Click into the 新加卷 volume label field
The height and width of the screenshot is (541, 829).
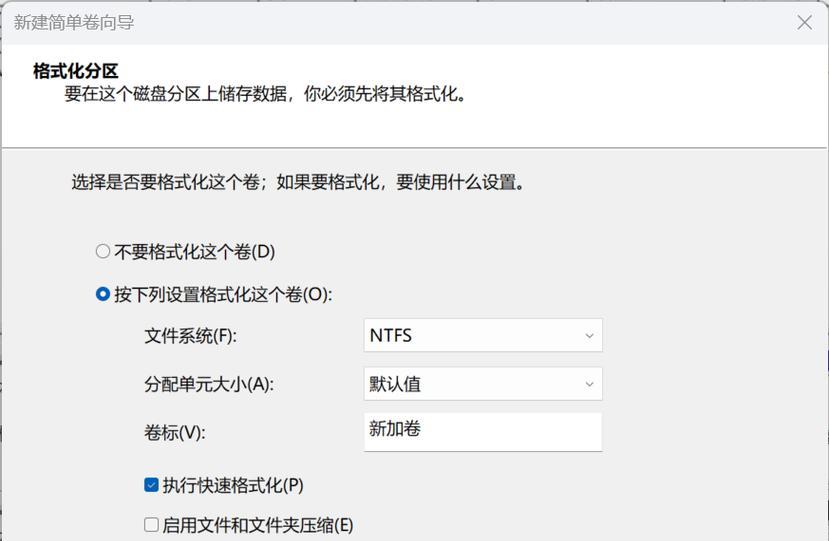483,432
